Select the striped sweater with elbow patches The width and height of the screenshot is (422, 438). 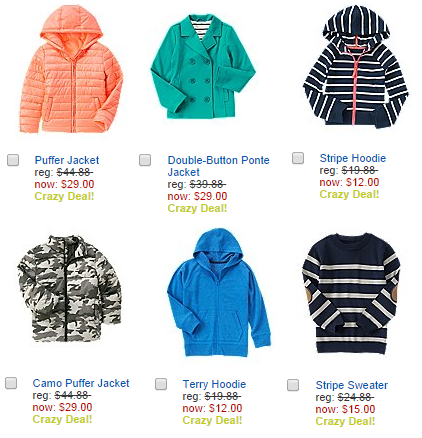(351, 293)
